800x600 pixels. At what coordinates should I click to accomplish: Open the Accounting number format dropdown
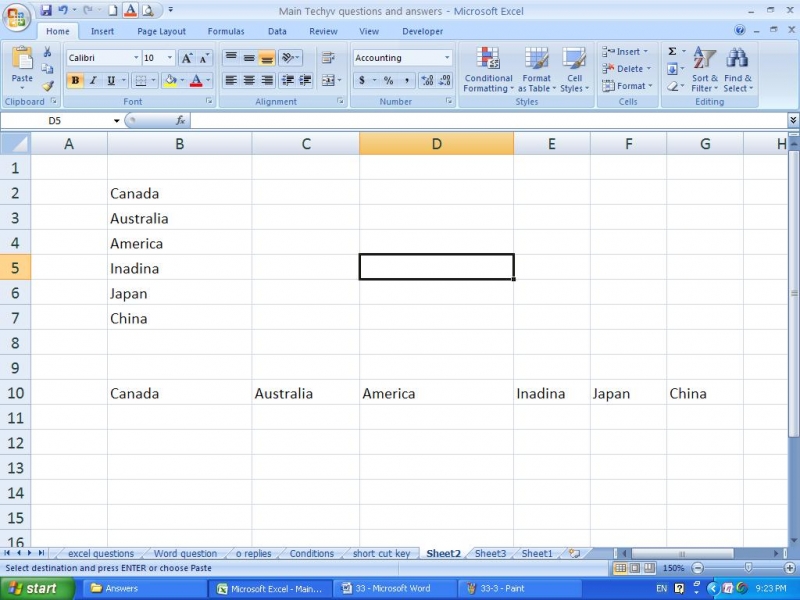(x=447, y=58)
